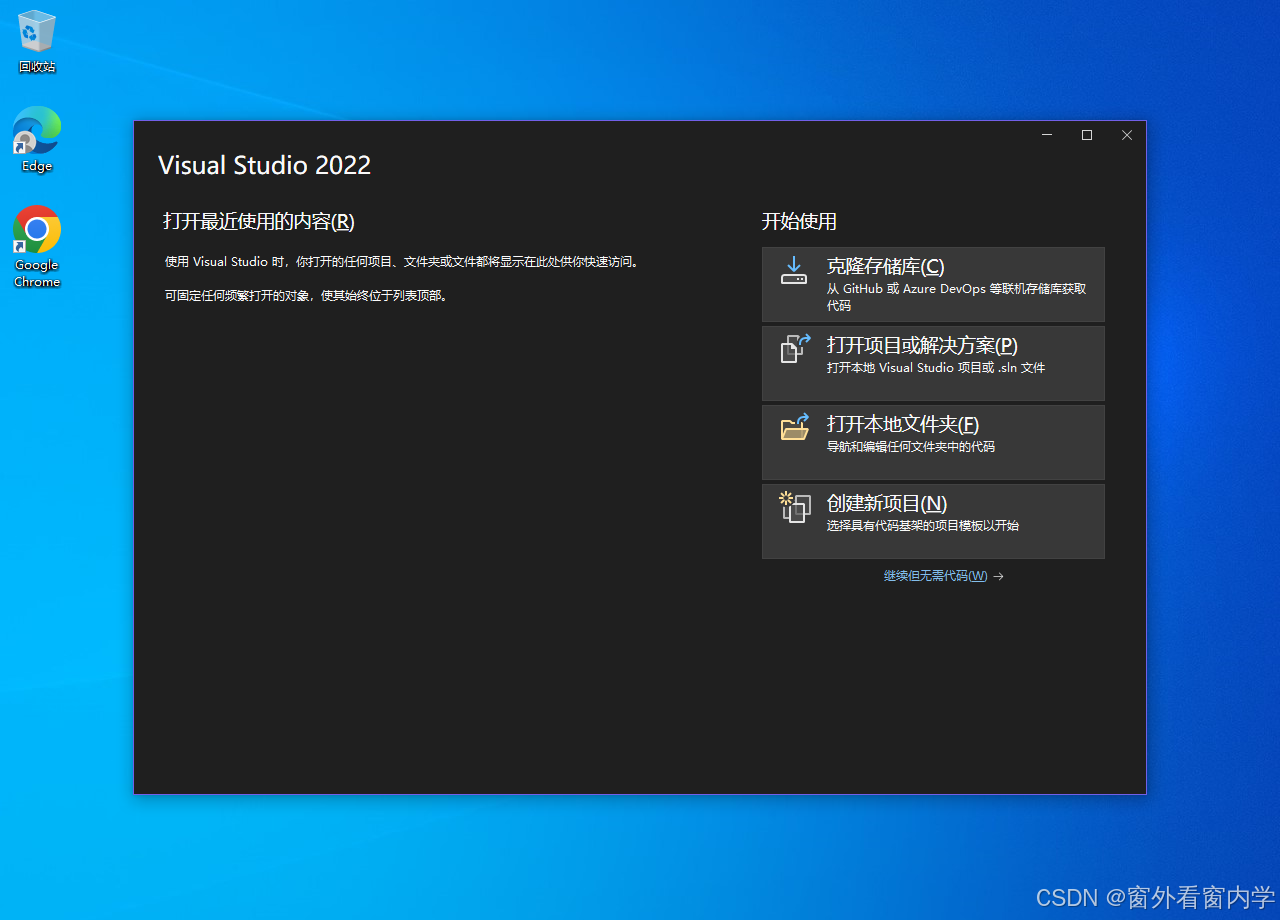Screen dimensions: 1280x920
Task: Click the Visual Studio 2022 title
Action: click(x=264, y=165)
